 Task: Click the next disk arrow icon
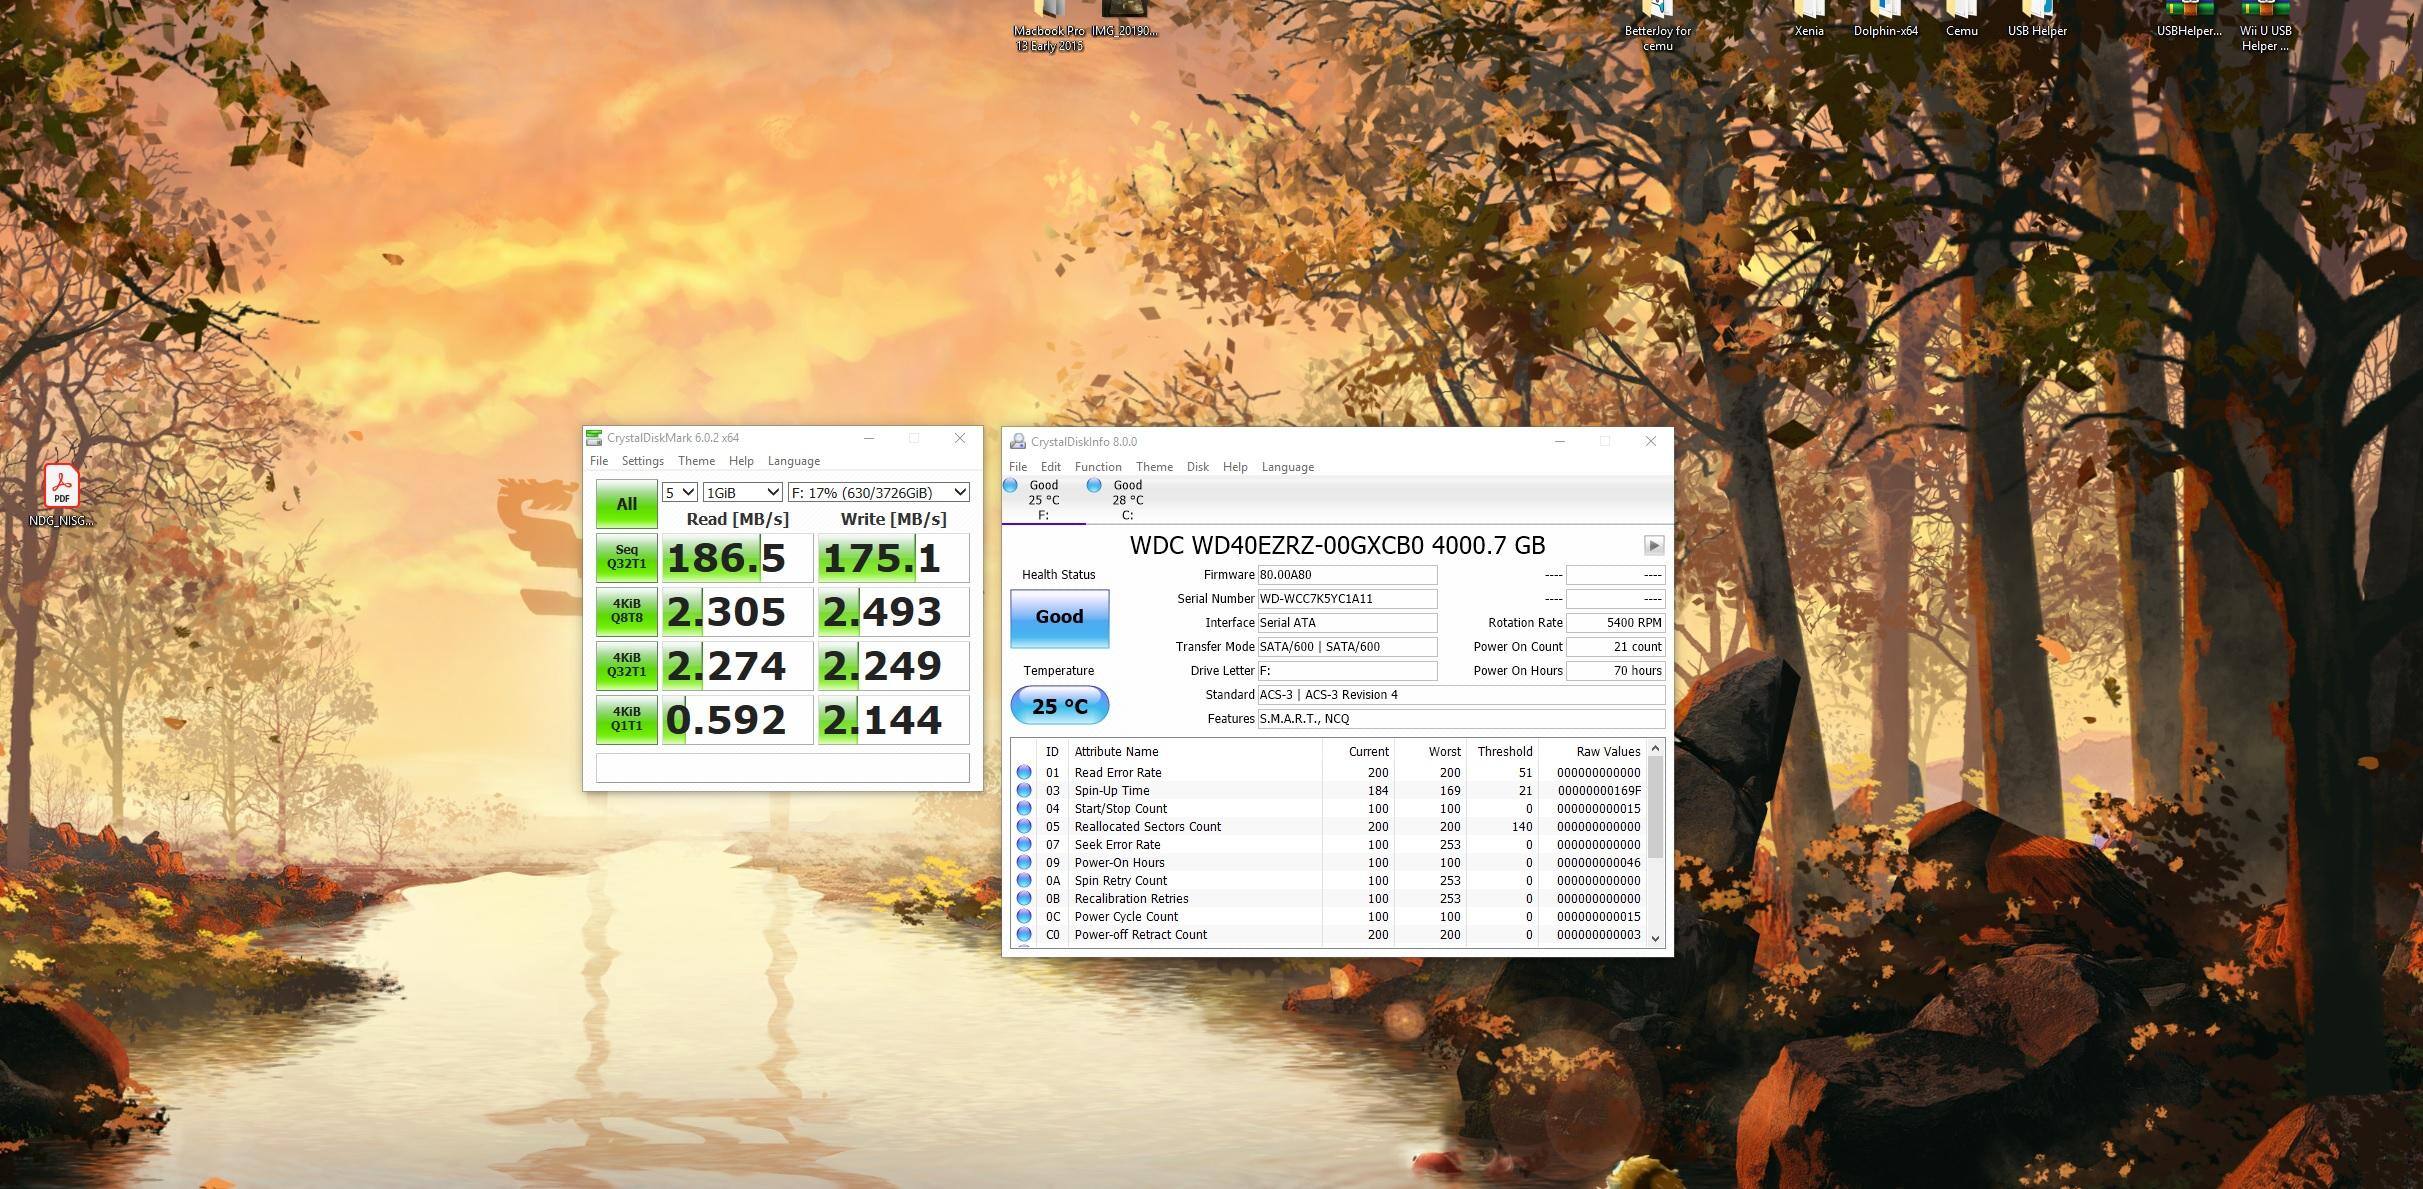coord(1653,545)
